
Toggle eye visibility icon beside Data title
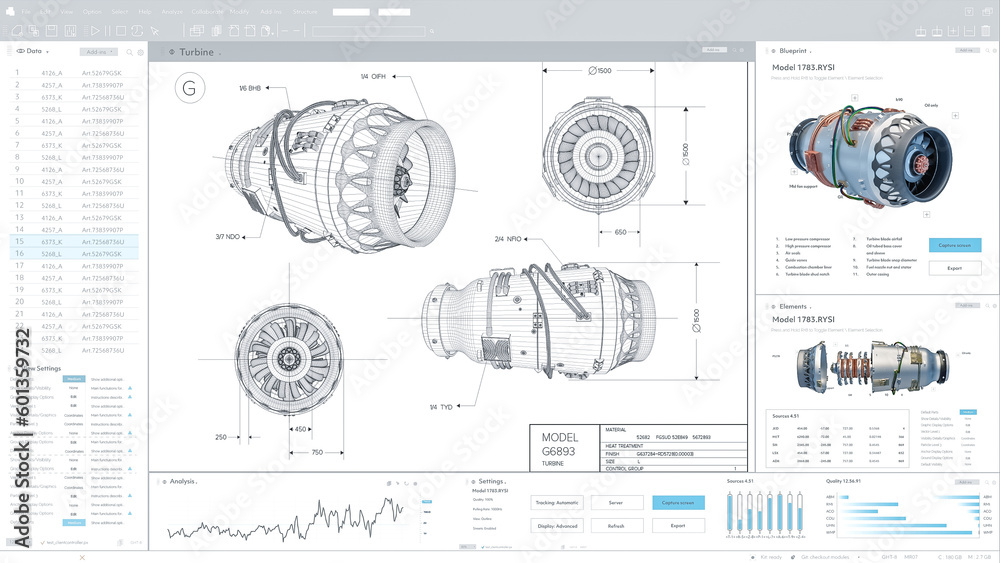tap(20, 51)
